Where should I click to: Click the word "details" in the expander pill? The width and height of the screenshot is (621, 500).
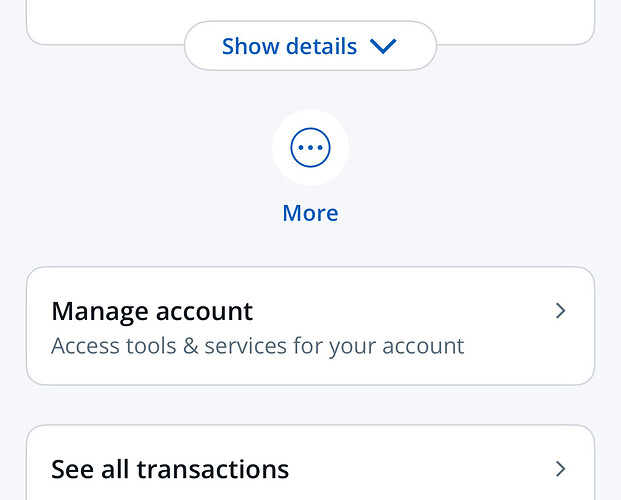coord(318,46)
